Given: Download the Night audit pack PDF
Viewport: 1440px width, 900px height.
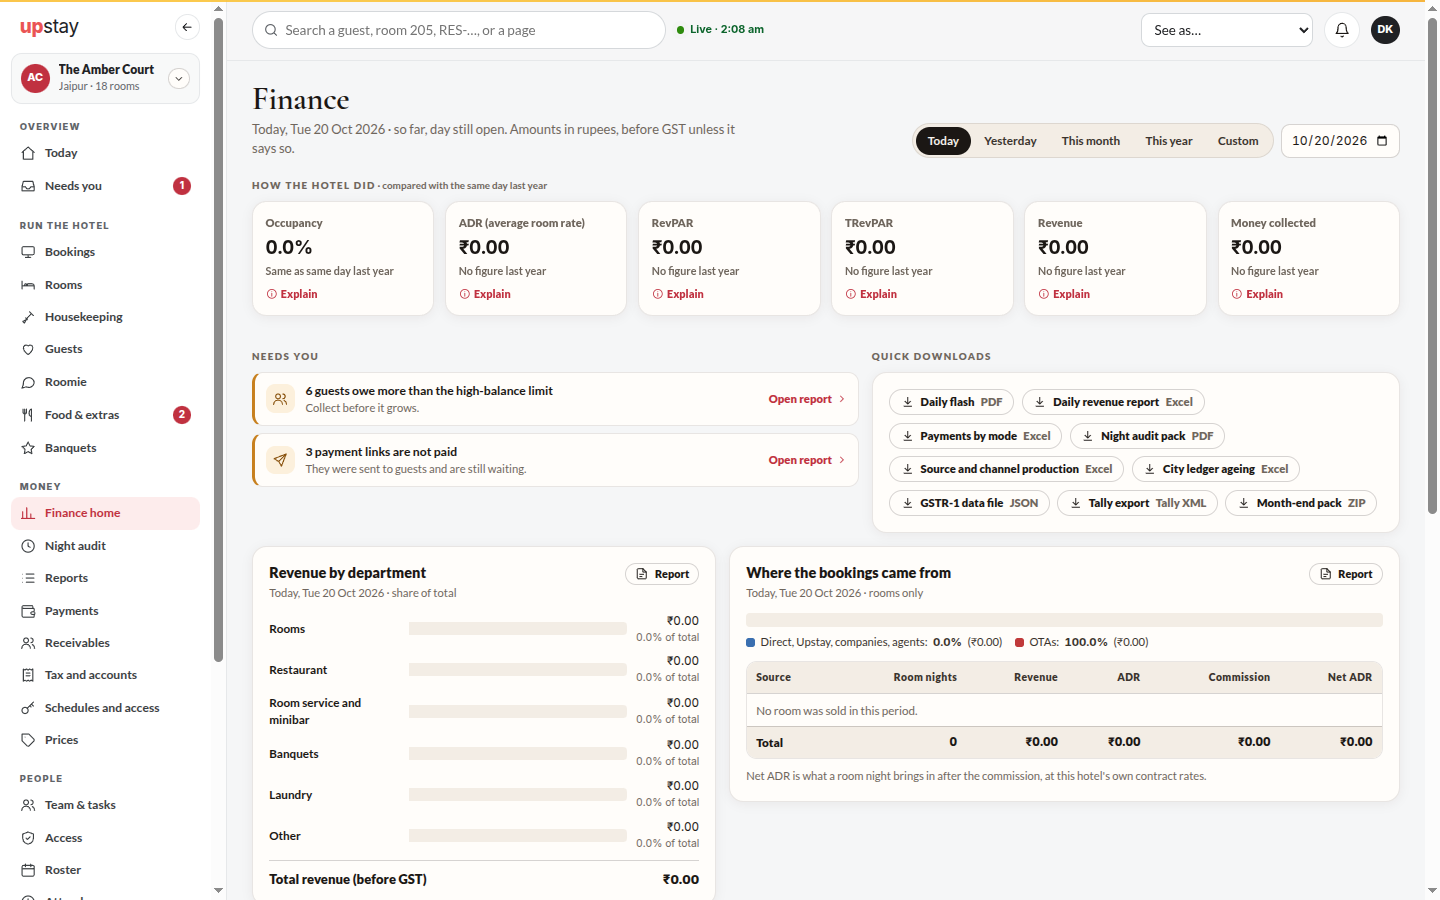Looking at the screenshot, I should (1147, 436).
